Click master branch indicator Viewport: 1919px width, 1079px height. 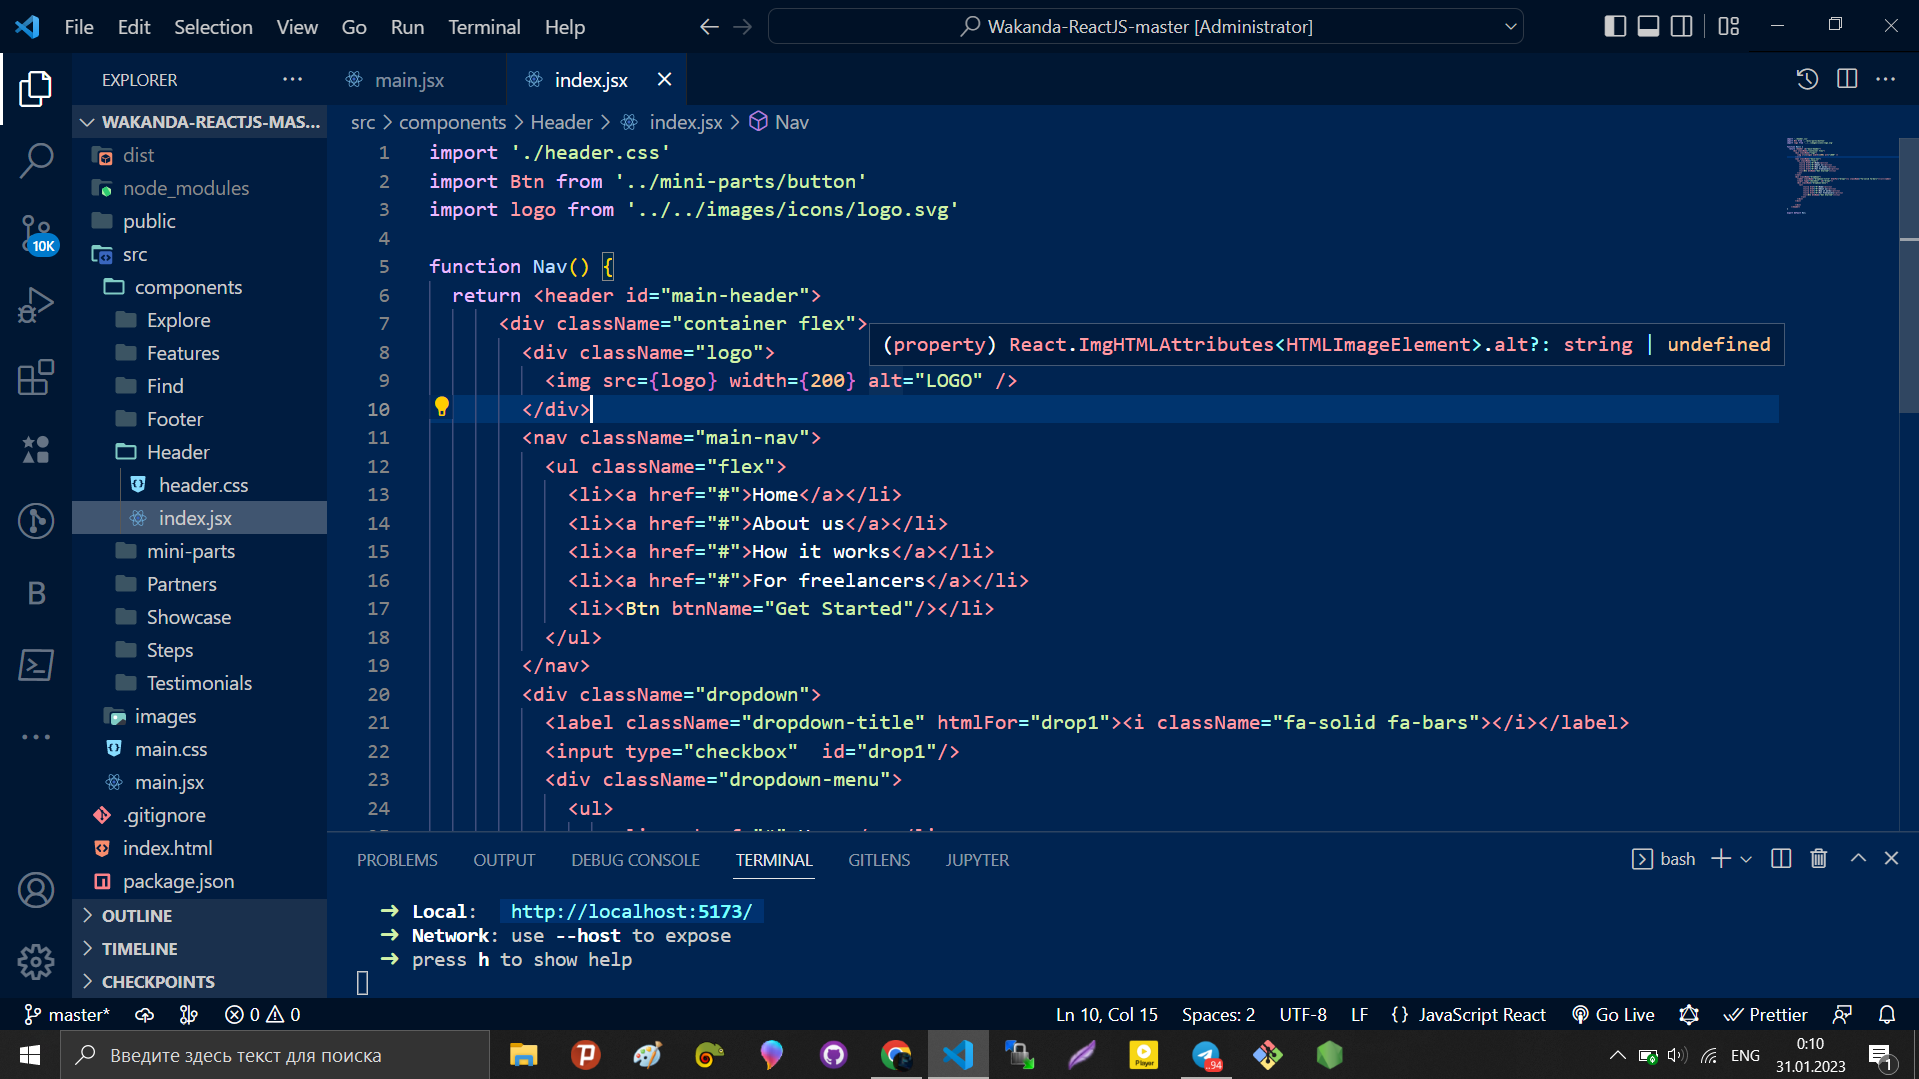[x=66, y=1015]
